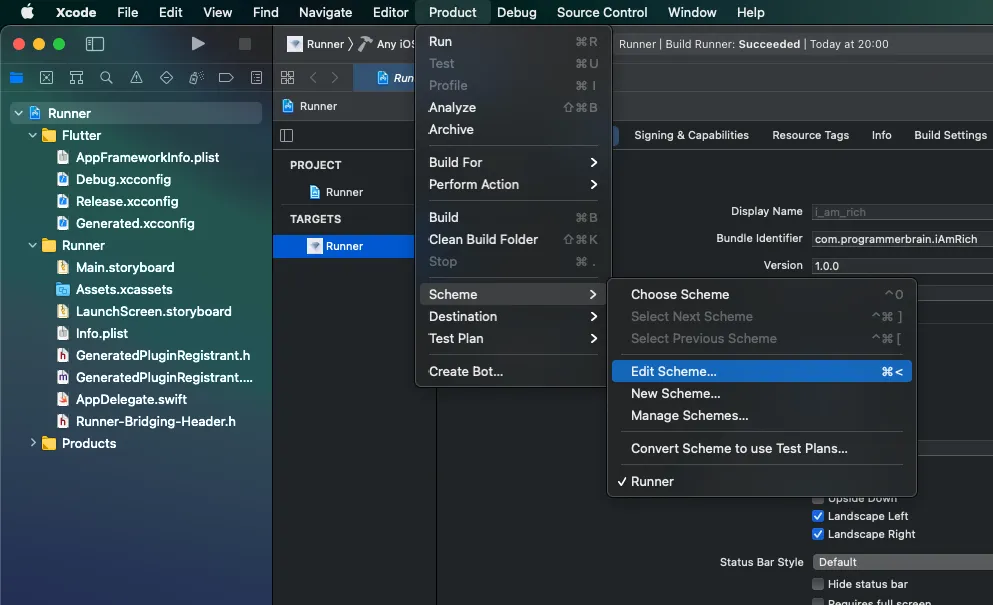Open the Source Control navigator icon
Viewport: 993px width, 605px height.
(46, 78)
